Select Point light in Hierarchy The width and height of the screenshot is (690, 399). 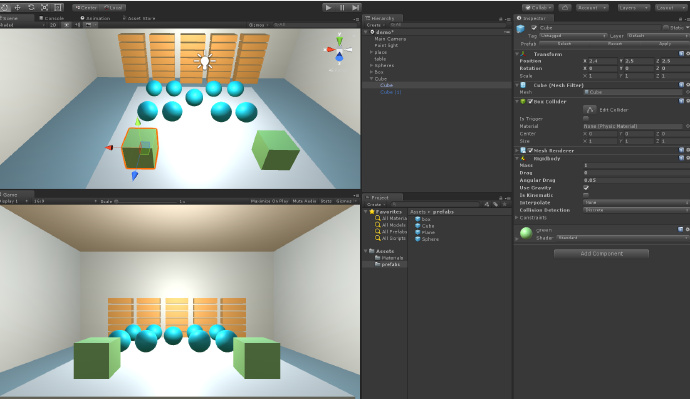click(x=386, y=45)
